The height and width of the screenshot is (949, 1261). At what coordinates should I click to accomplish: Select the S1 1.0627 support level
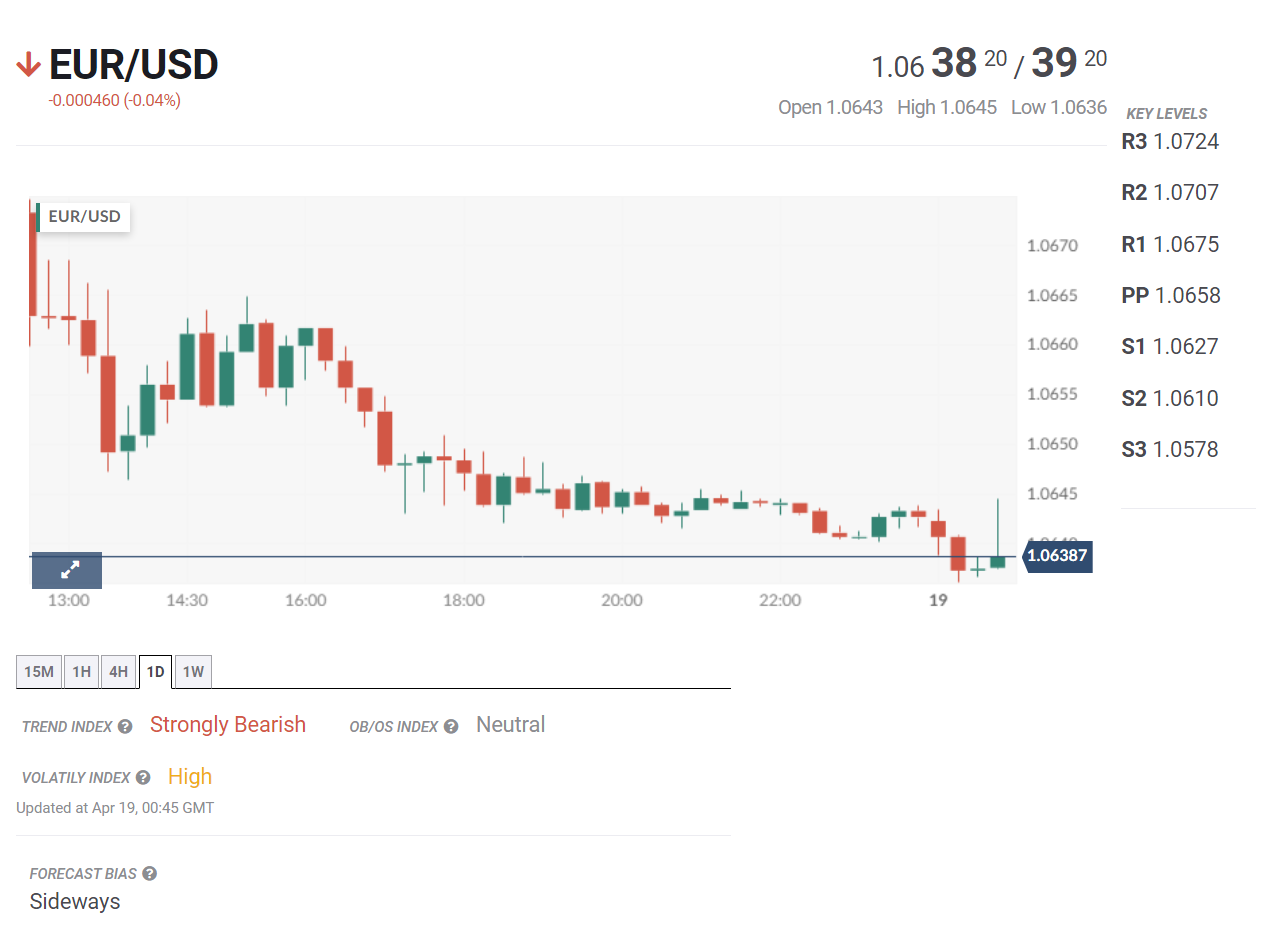[1170, 347]
